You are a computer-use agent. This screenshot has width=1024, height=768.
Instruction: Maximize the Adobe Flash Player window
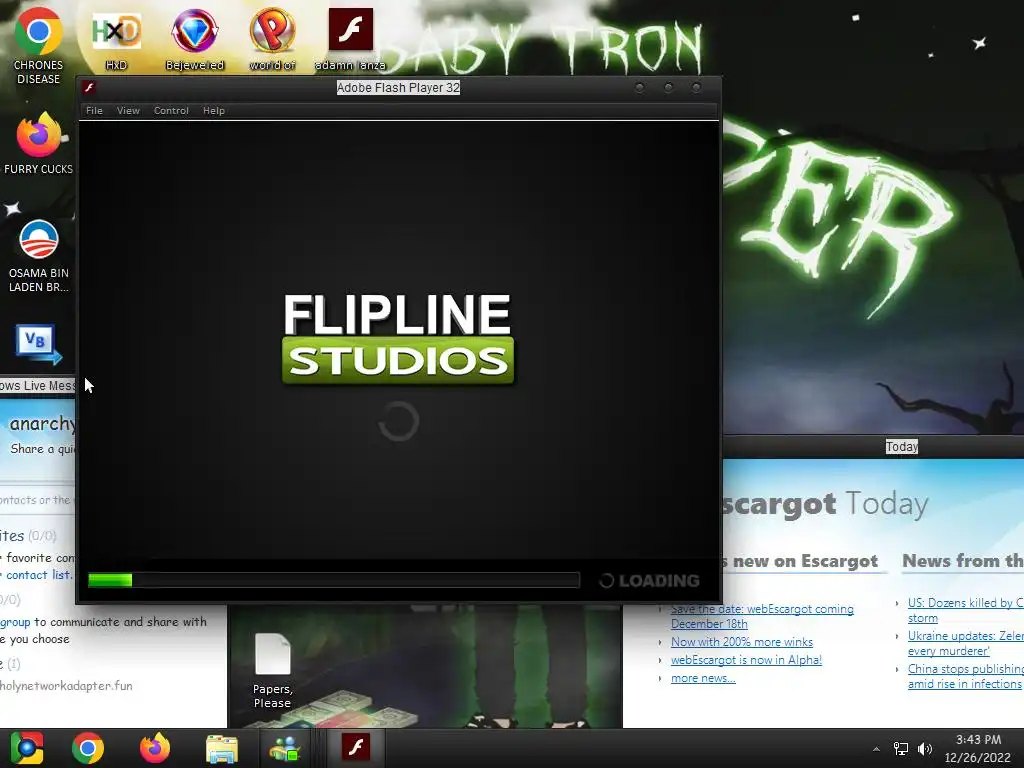(668, 88)
